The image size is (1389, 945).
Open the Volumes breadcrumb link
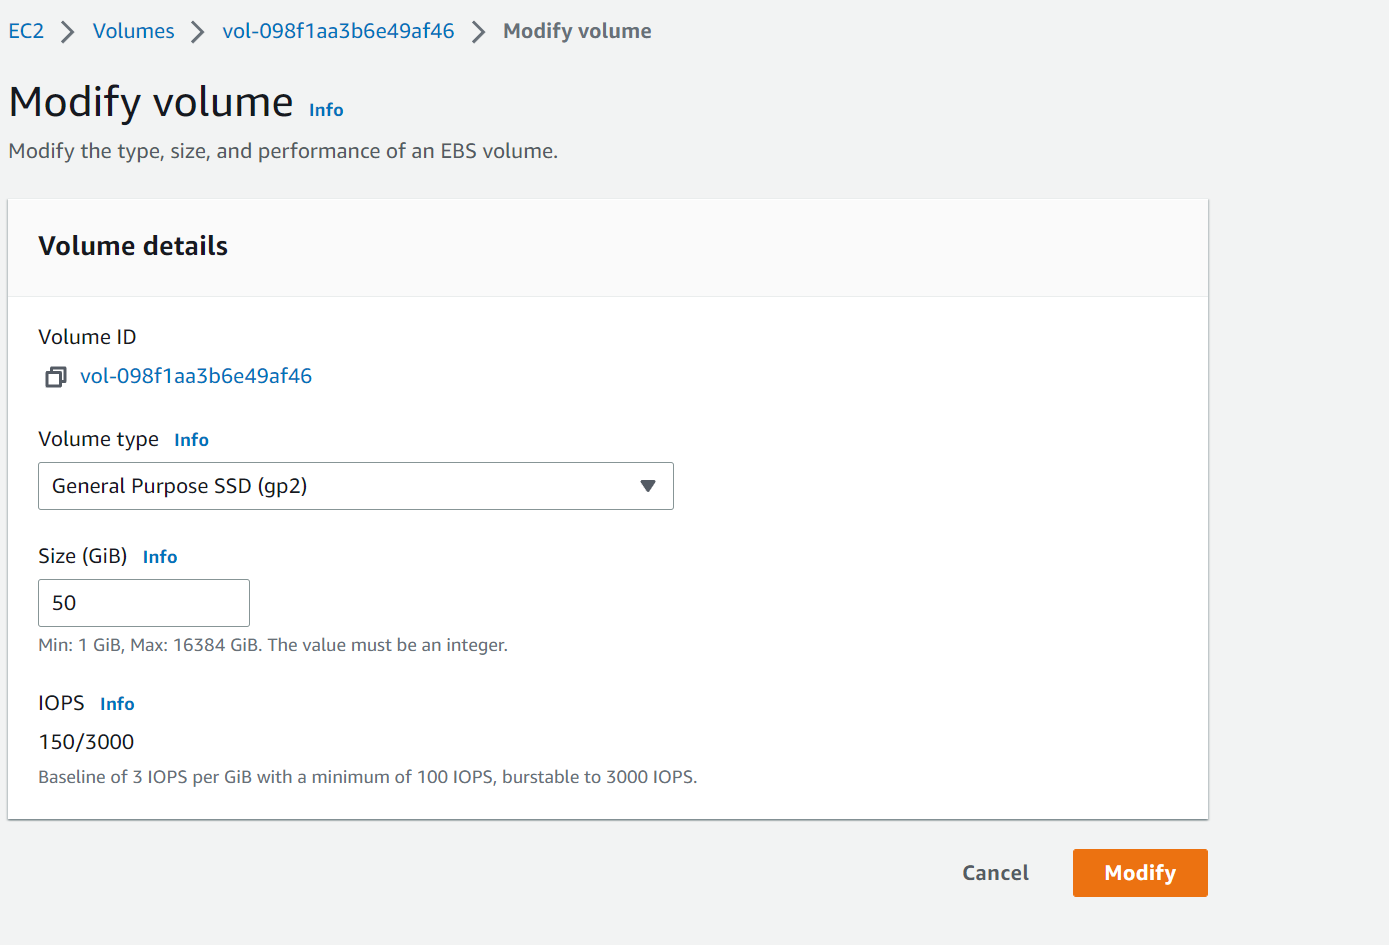(133, 31)
